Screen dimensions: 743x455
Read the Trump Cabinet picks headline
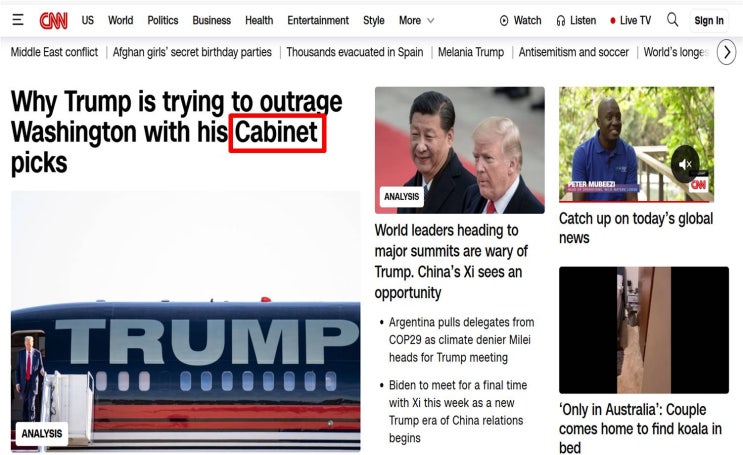[x=176, y=132]
